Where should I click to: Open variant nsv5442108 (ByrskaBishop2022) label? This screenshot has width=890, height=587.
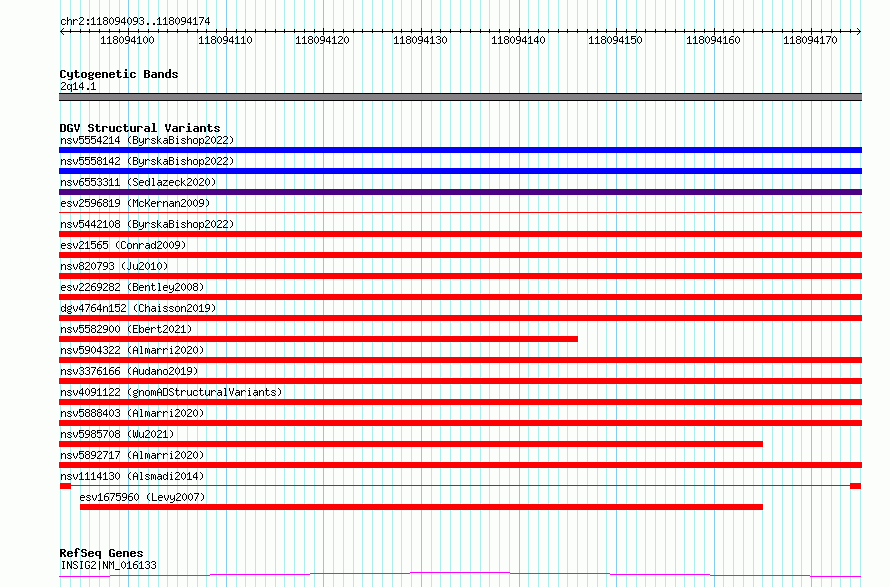147,224
